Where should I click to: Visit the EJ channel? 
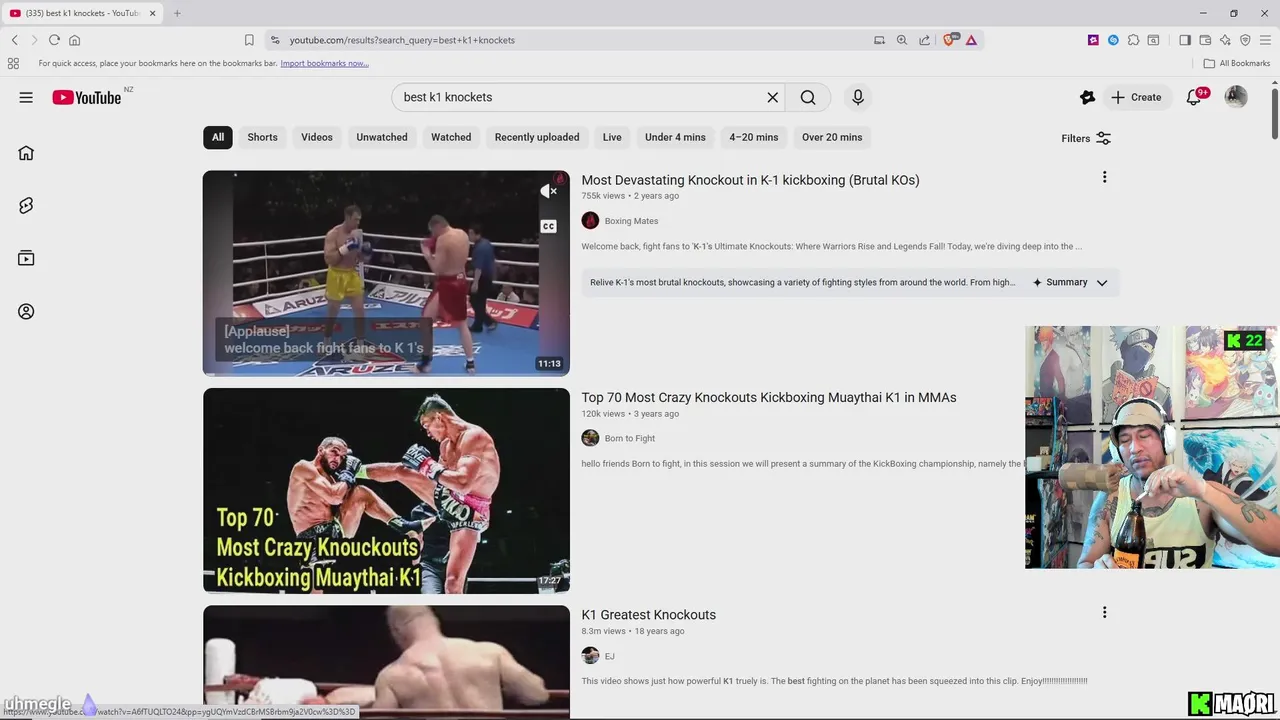pos(609,656)
